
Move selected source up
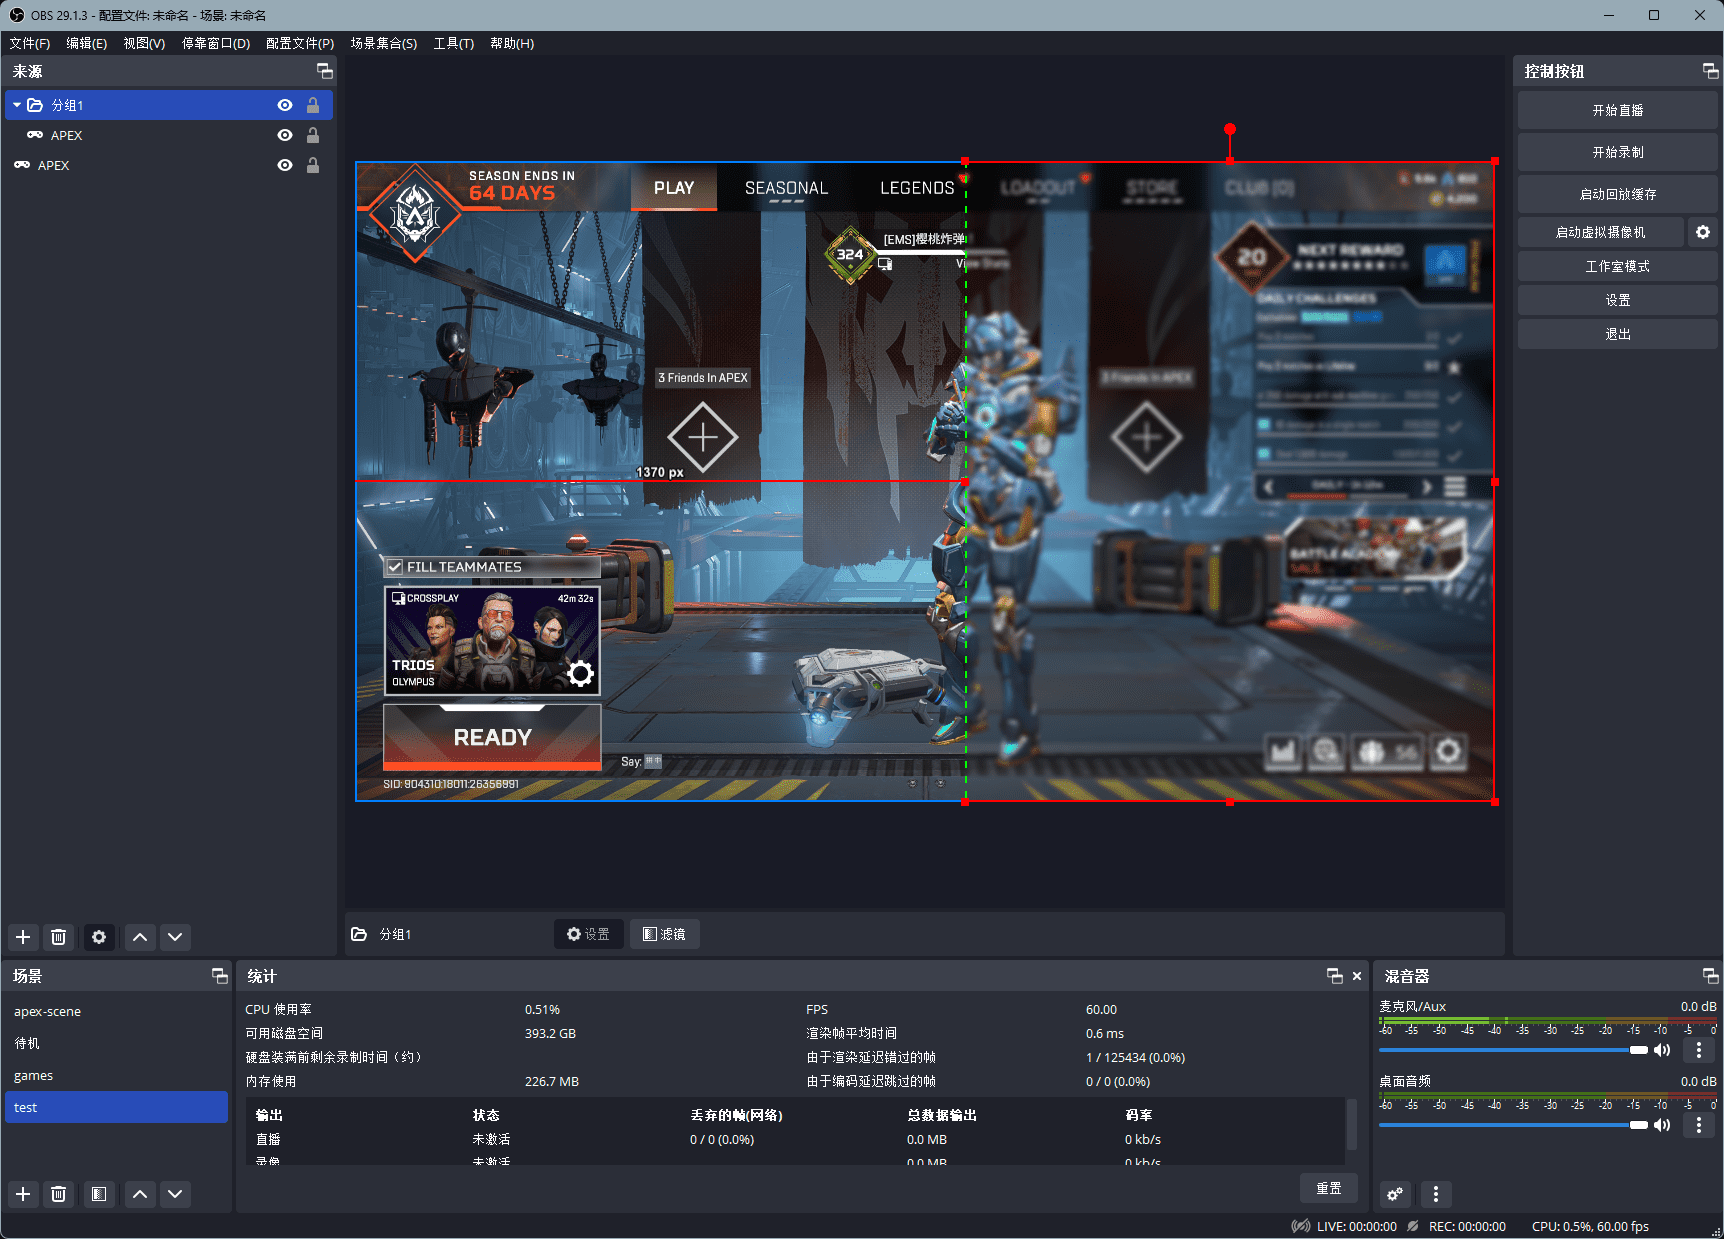[140, 937]
